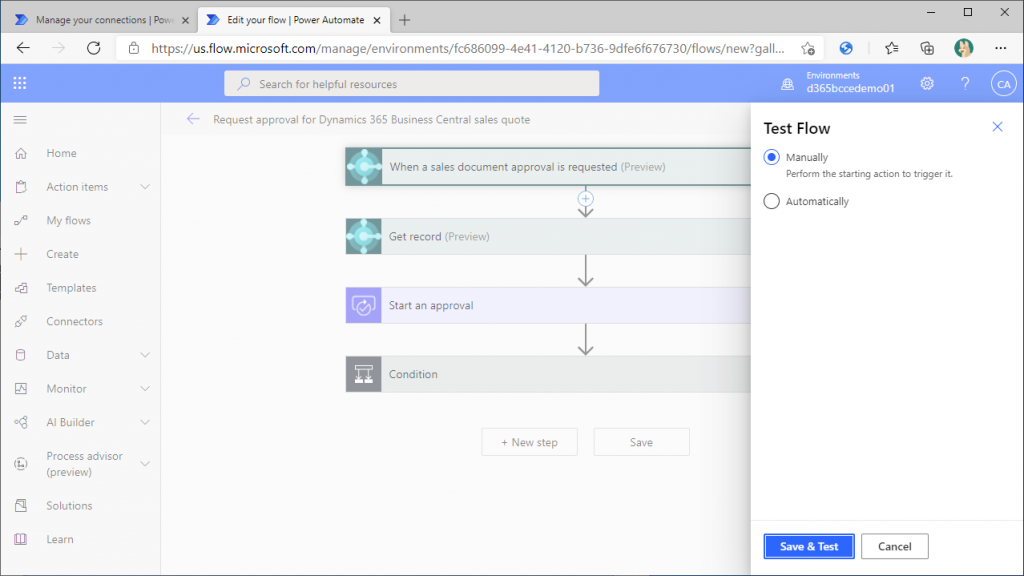Click the Action items clipboard icon
1024x576 pixels.
pos(21,187)
